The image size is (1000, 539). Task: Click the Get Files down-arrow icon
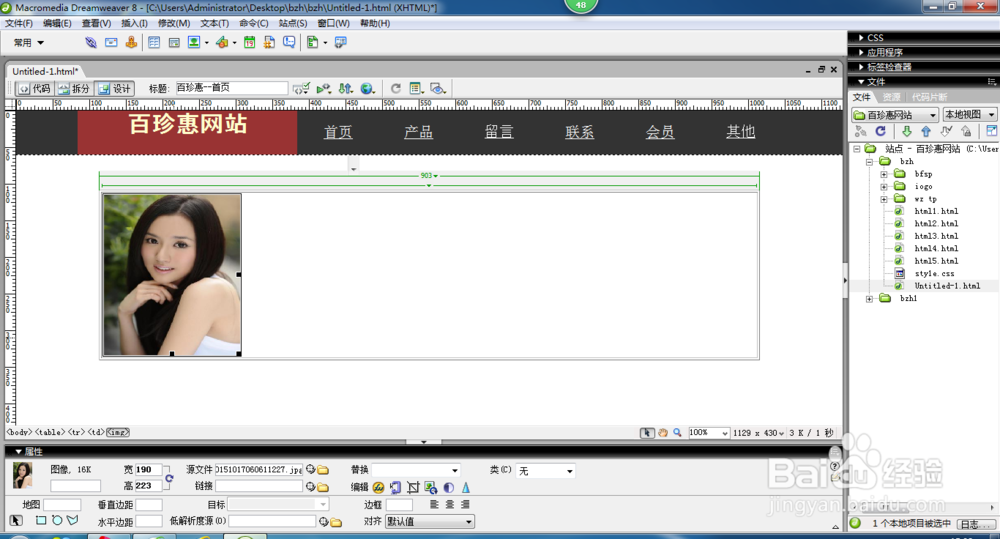point(906,131)
